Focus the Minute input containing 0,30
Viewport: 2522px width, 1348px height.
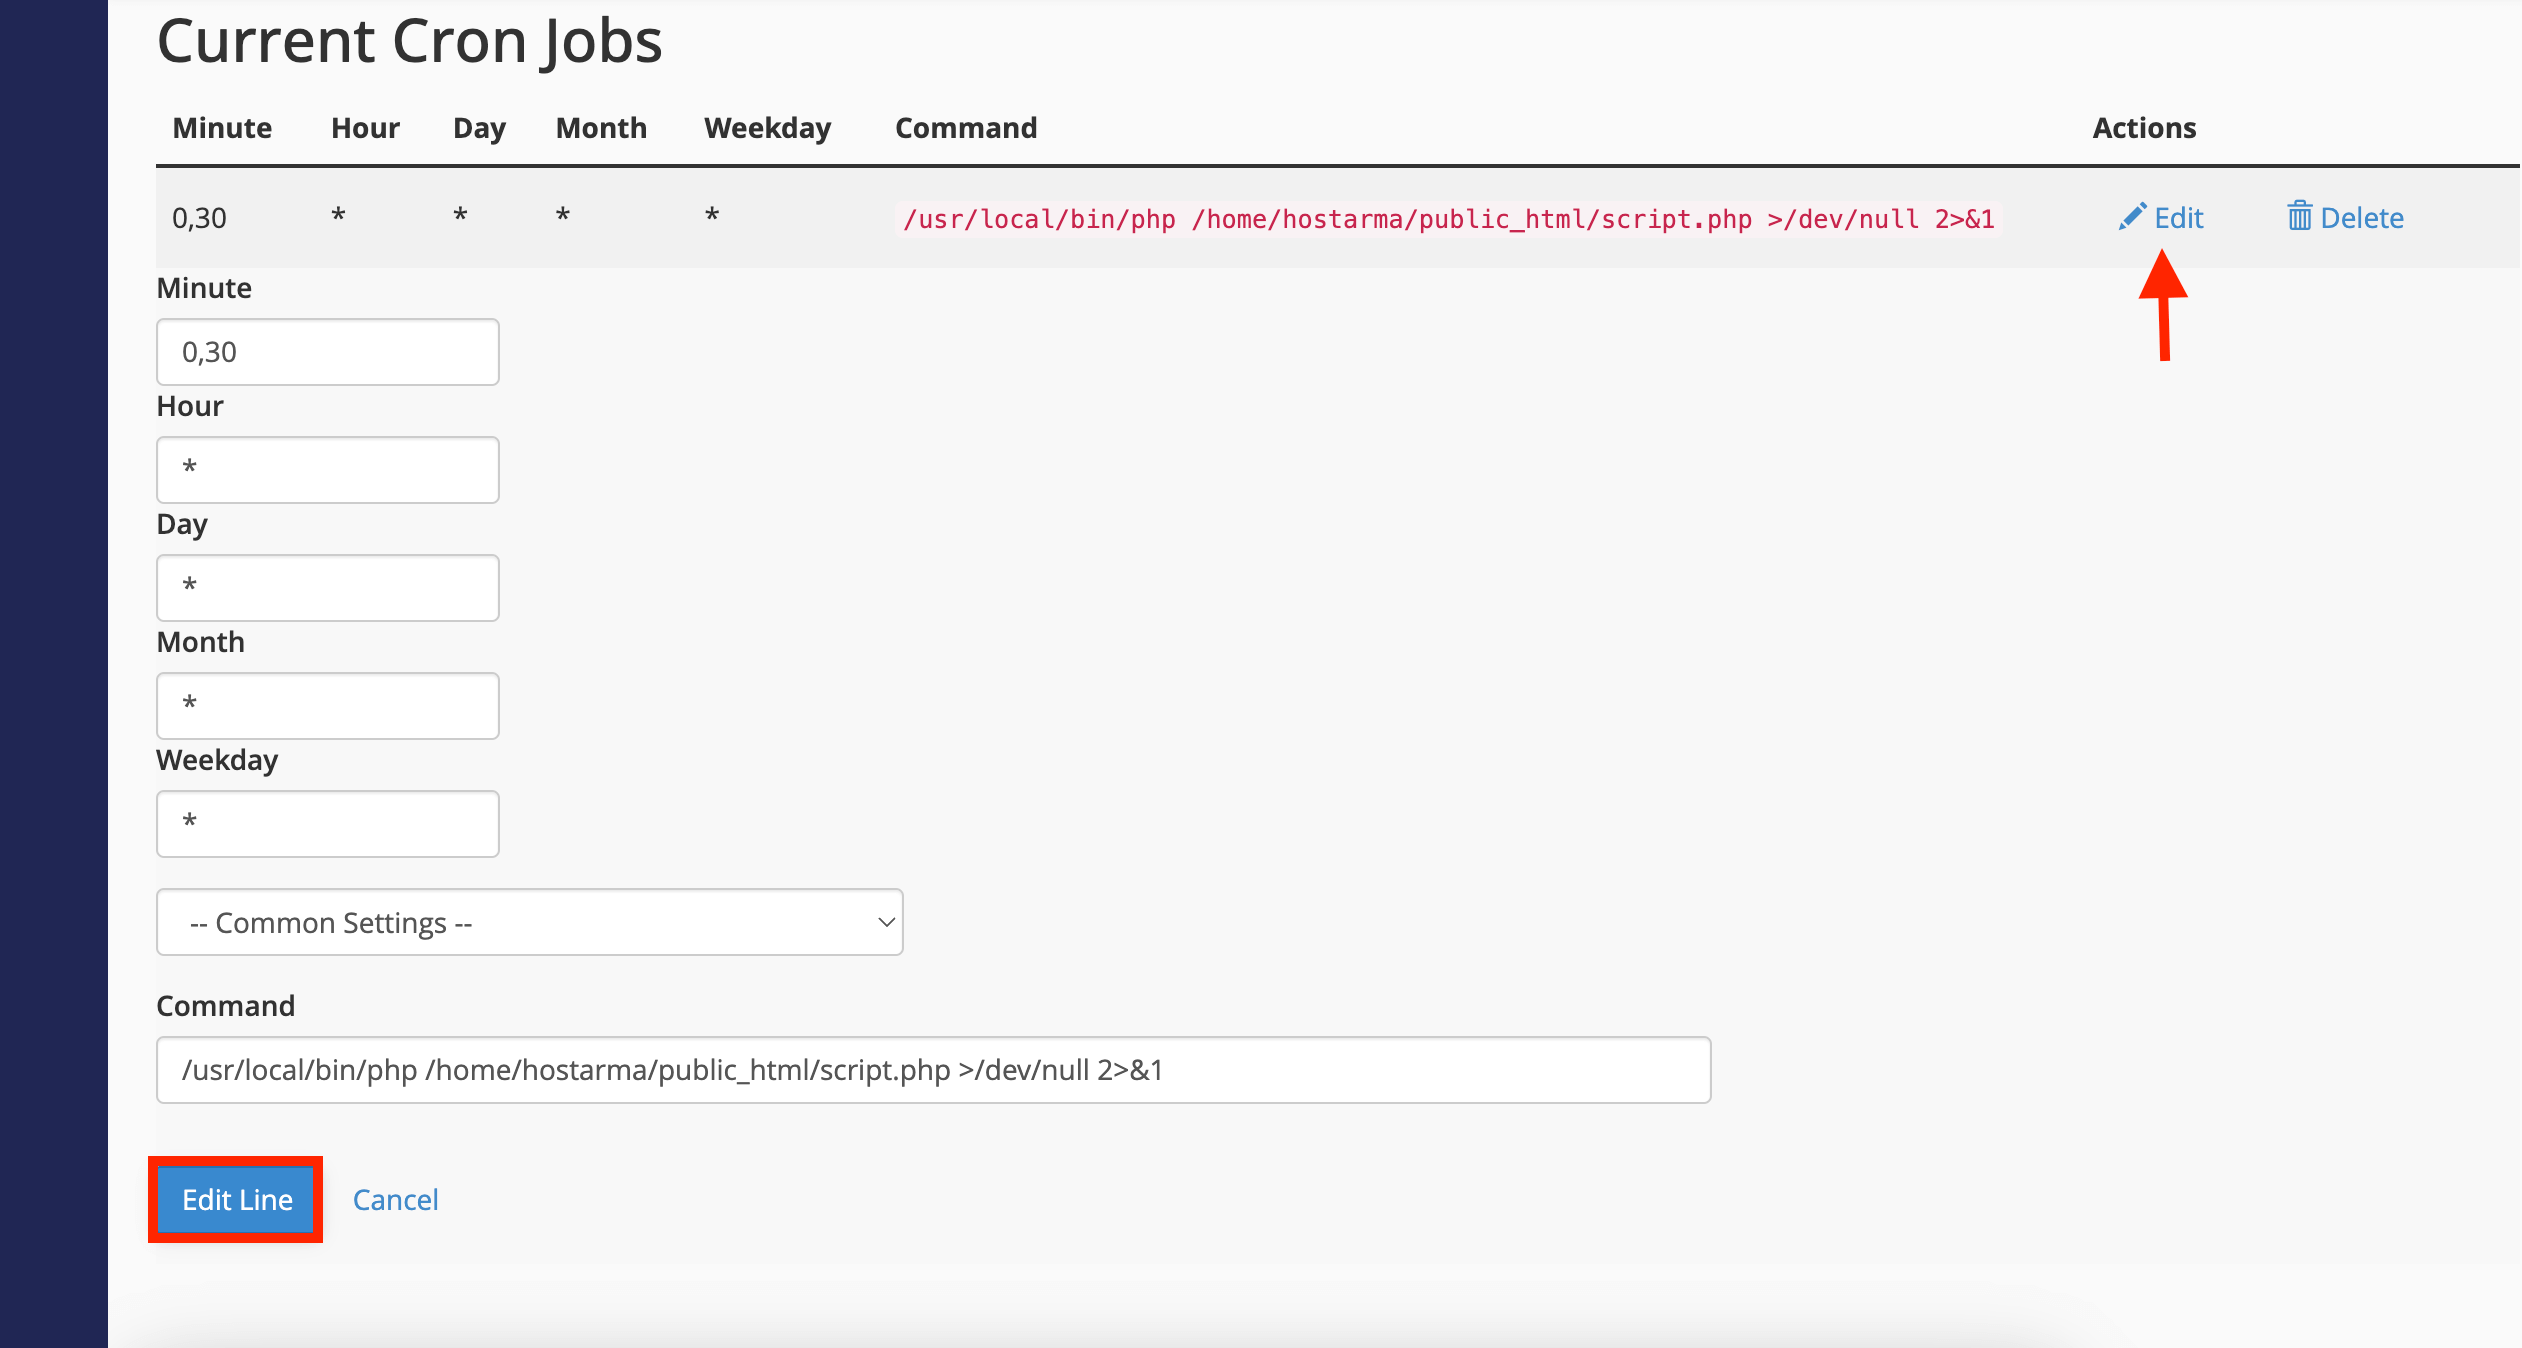point(328,352)
